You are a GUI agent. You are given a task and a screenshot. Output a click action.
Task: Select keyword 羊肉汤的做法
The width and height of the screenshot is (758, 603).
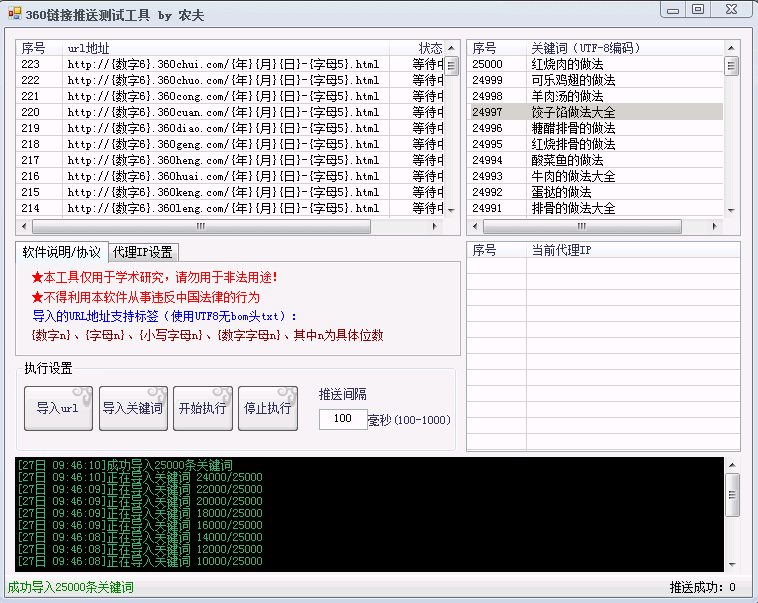(596, 96)
